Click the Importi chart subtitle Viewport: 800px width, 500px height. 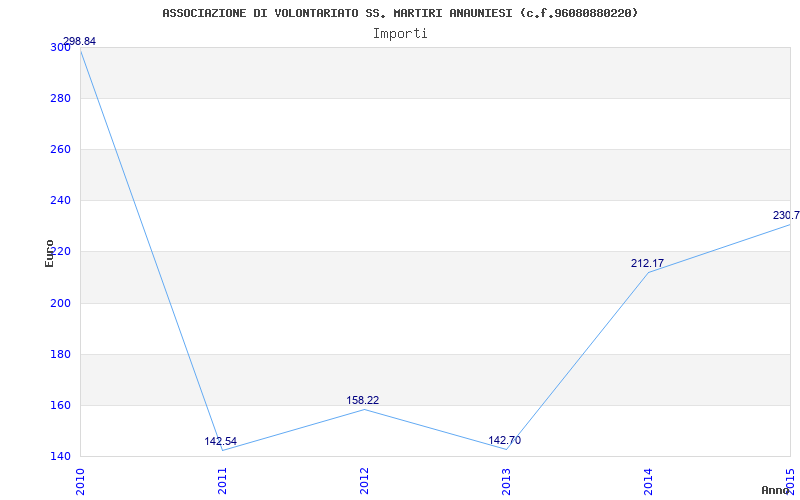(x=400, y=34)
